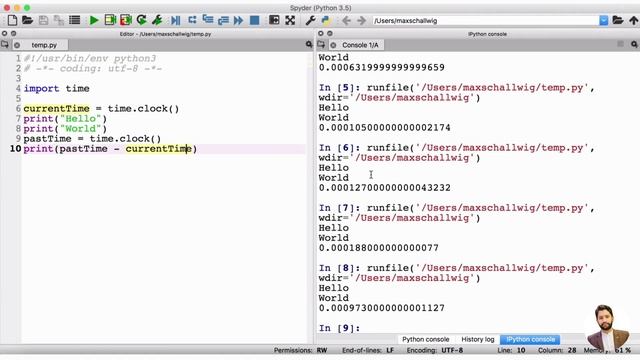Run file with green play button

(94, 20)
